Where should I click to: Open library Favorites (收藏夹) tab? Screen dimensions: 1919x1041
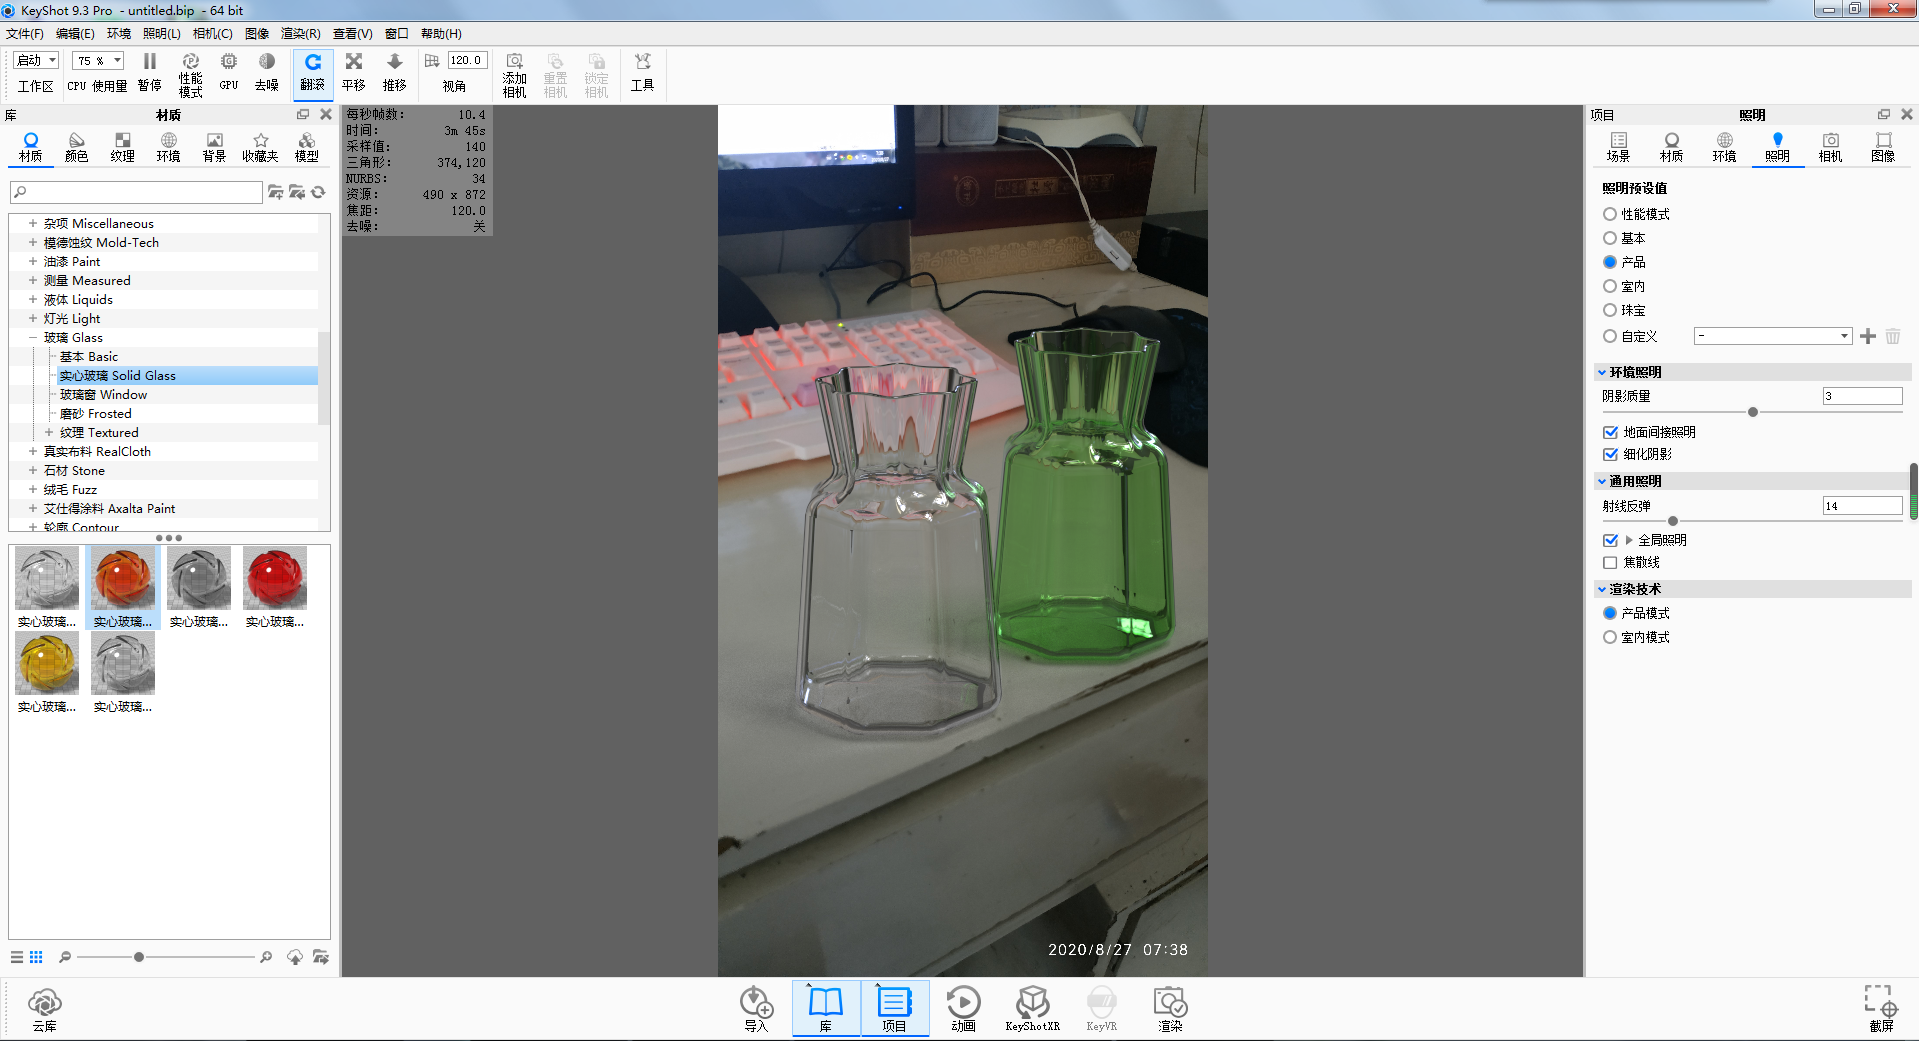(260, 147)
